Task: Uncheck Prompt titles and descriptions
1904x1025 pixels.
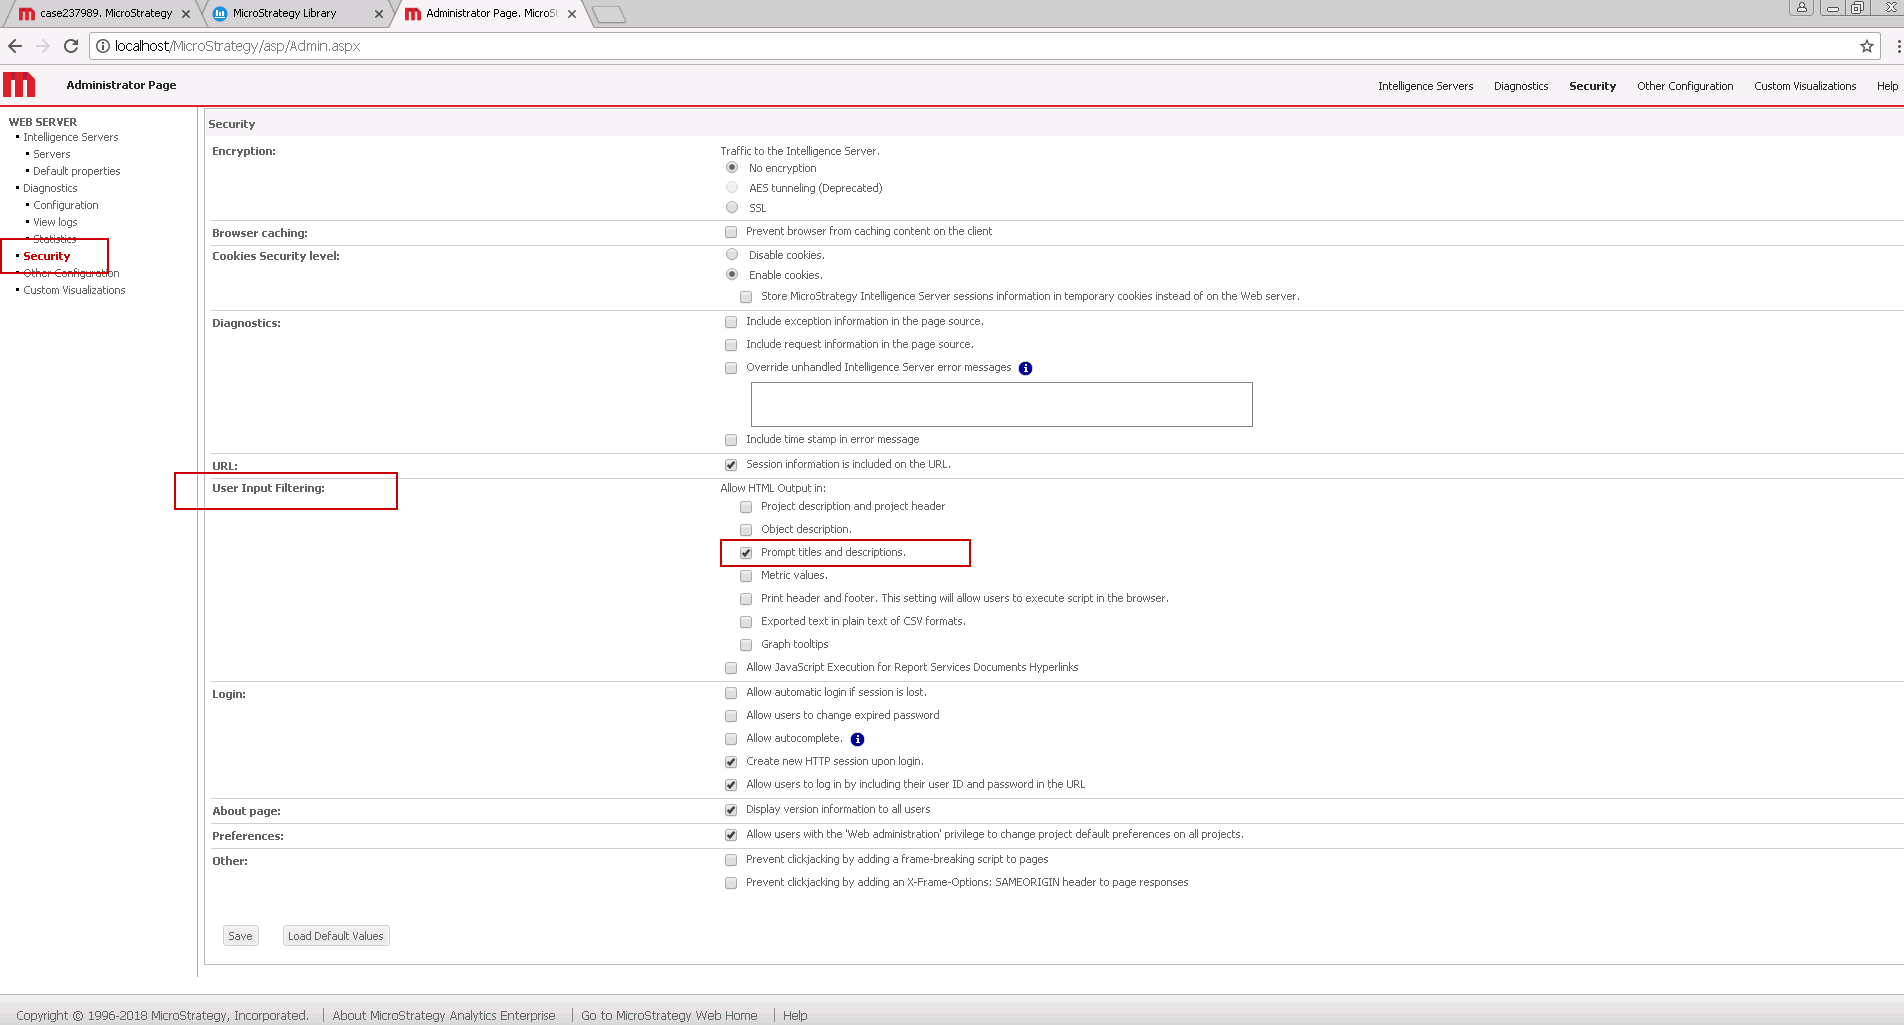Action: (746, 553)
